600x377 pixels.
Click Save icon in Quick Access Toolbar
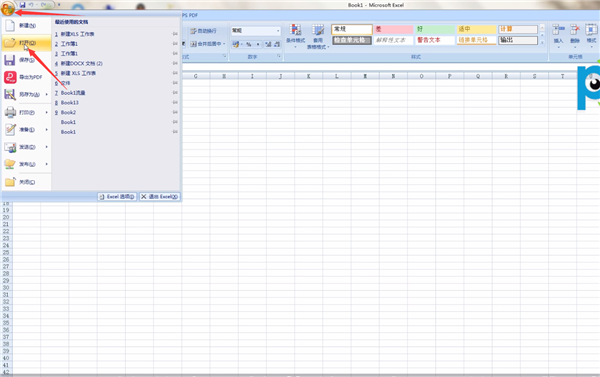point(23,5)
